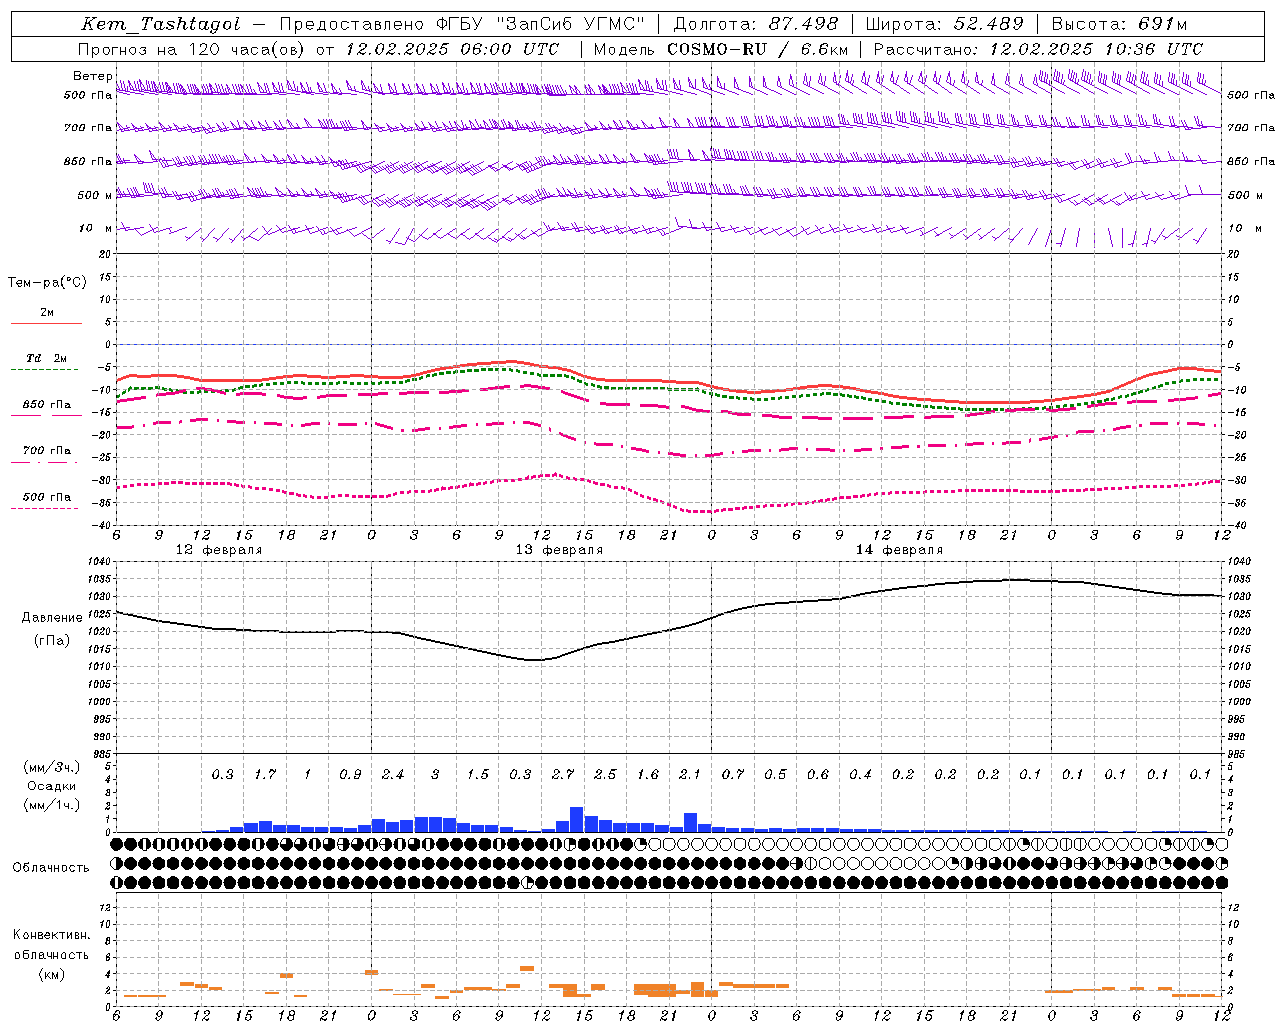Click the precipitation value '3'
The image size is (1280, 1024).
pyautogui.click(x=435, y=774)
